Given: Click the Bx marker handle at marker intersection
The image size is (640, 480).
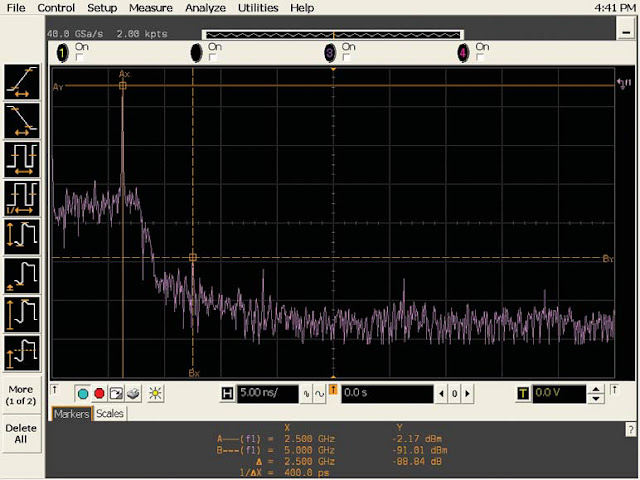Looking at the screenshot, I should pyautogui.click(x=193, y=257).
